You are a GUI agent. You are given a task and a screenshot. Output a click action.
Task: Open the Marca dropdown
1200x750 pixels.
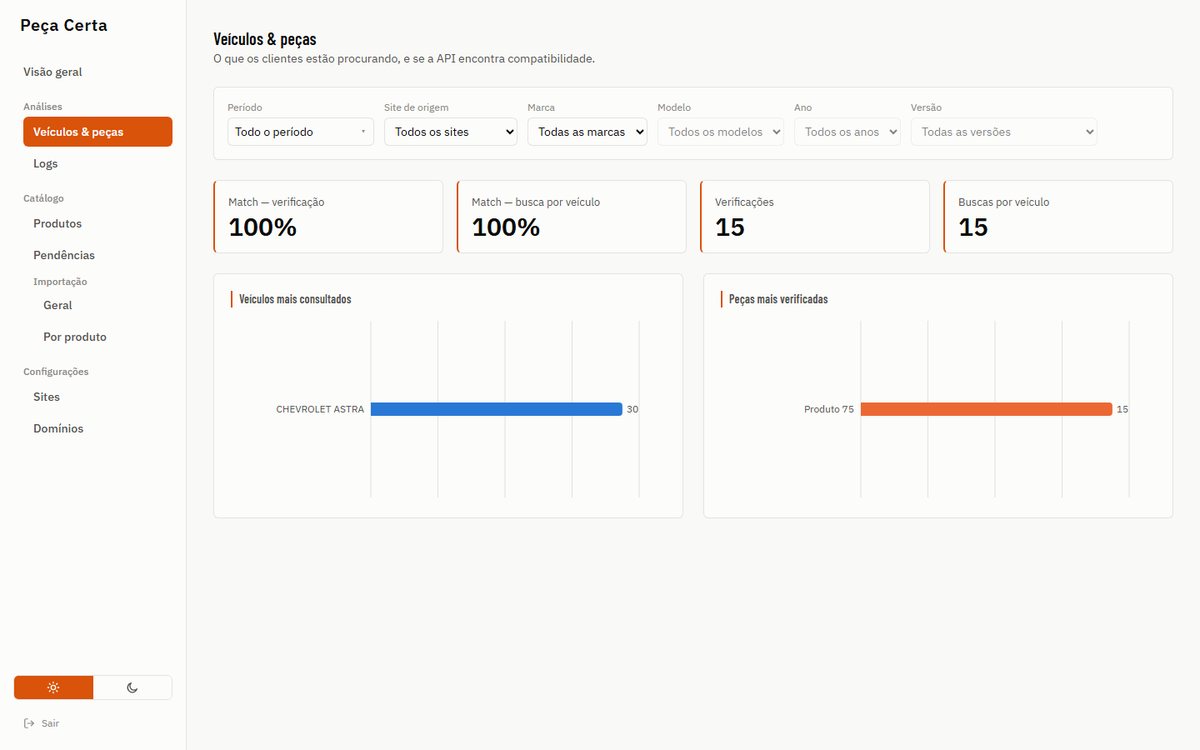click(587, 132)
